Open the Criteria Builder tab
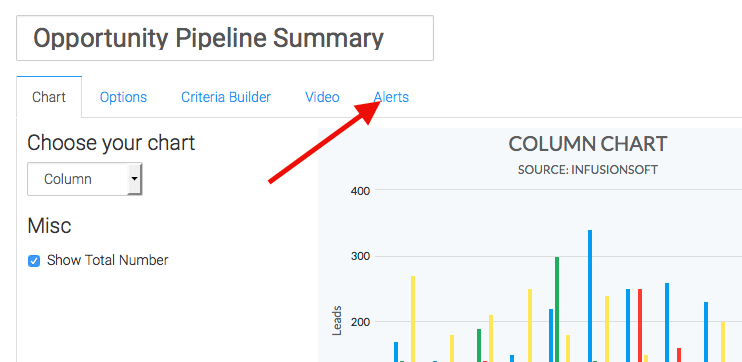The height and width of the screenshot is (362, 742). [226, 97]
